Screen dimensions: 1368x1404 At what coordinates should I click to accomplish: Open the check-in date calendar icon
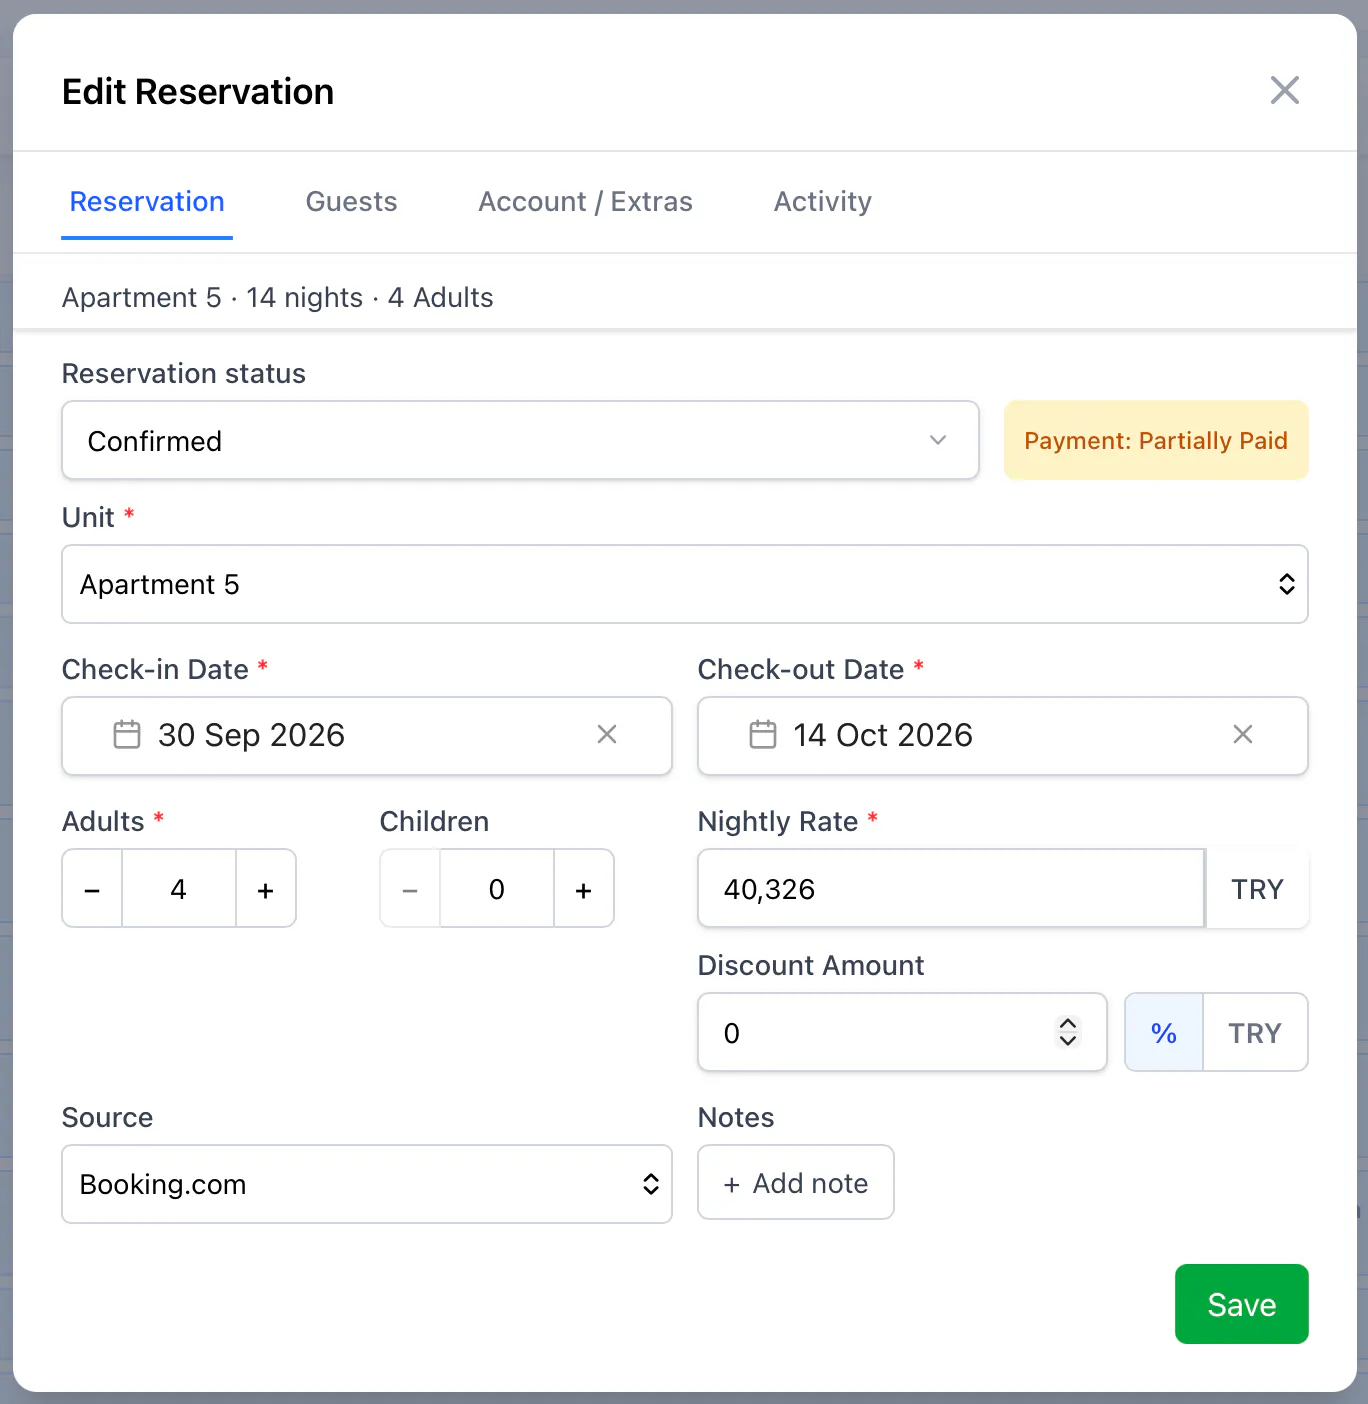[x=127, y=735]
